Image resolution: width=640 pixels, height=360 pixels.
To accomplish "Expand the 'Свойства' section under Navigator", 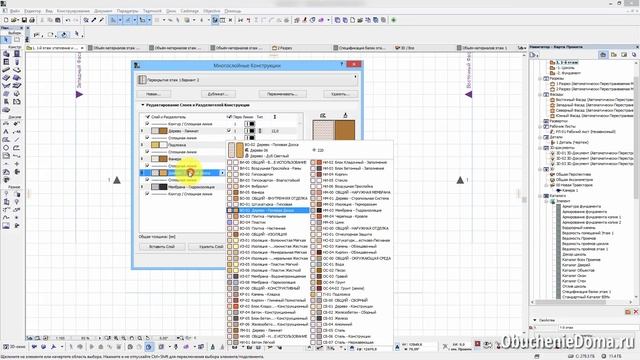I will (535, 320).
